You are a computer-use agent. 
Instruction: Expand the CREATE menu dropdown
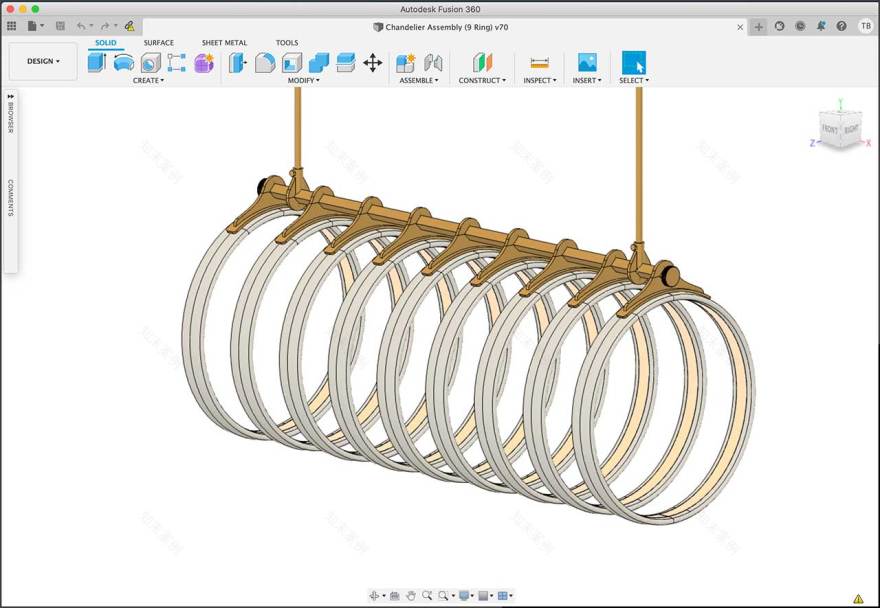click(148, 80)
